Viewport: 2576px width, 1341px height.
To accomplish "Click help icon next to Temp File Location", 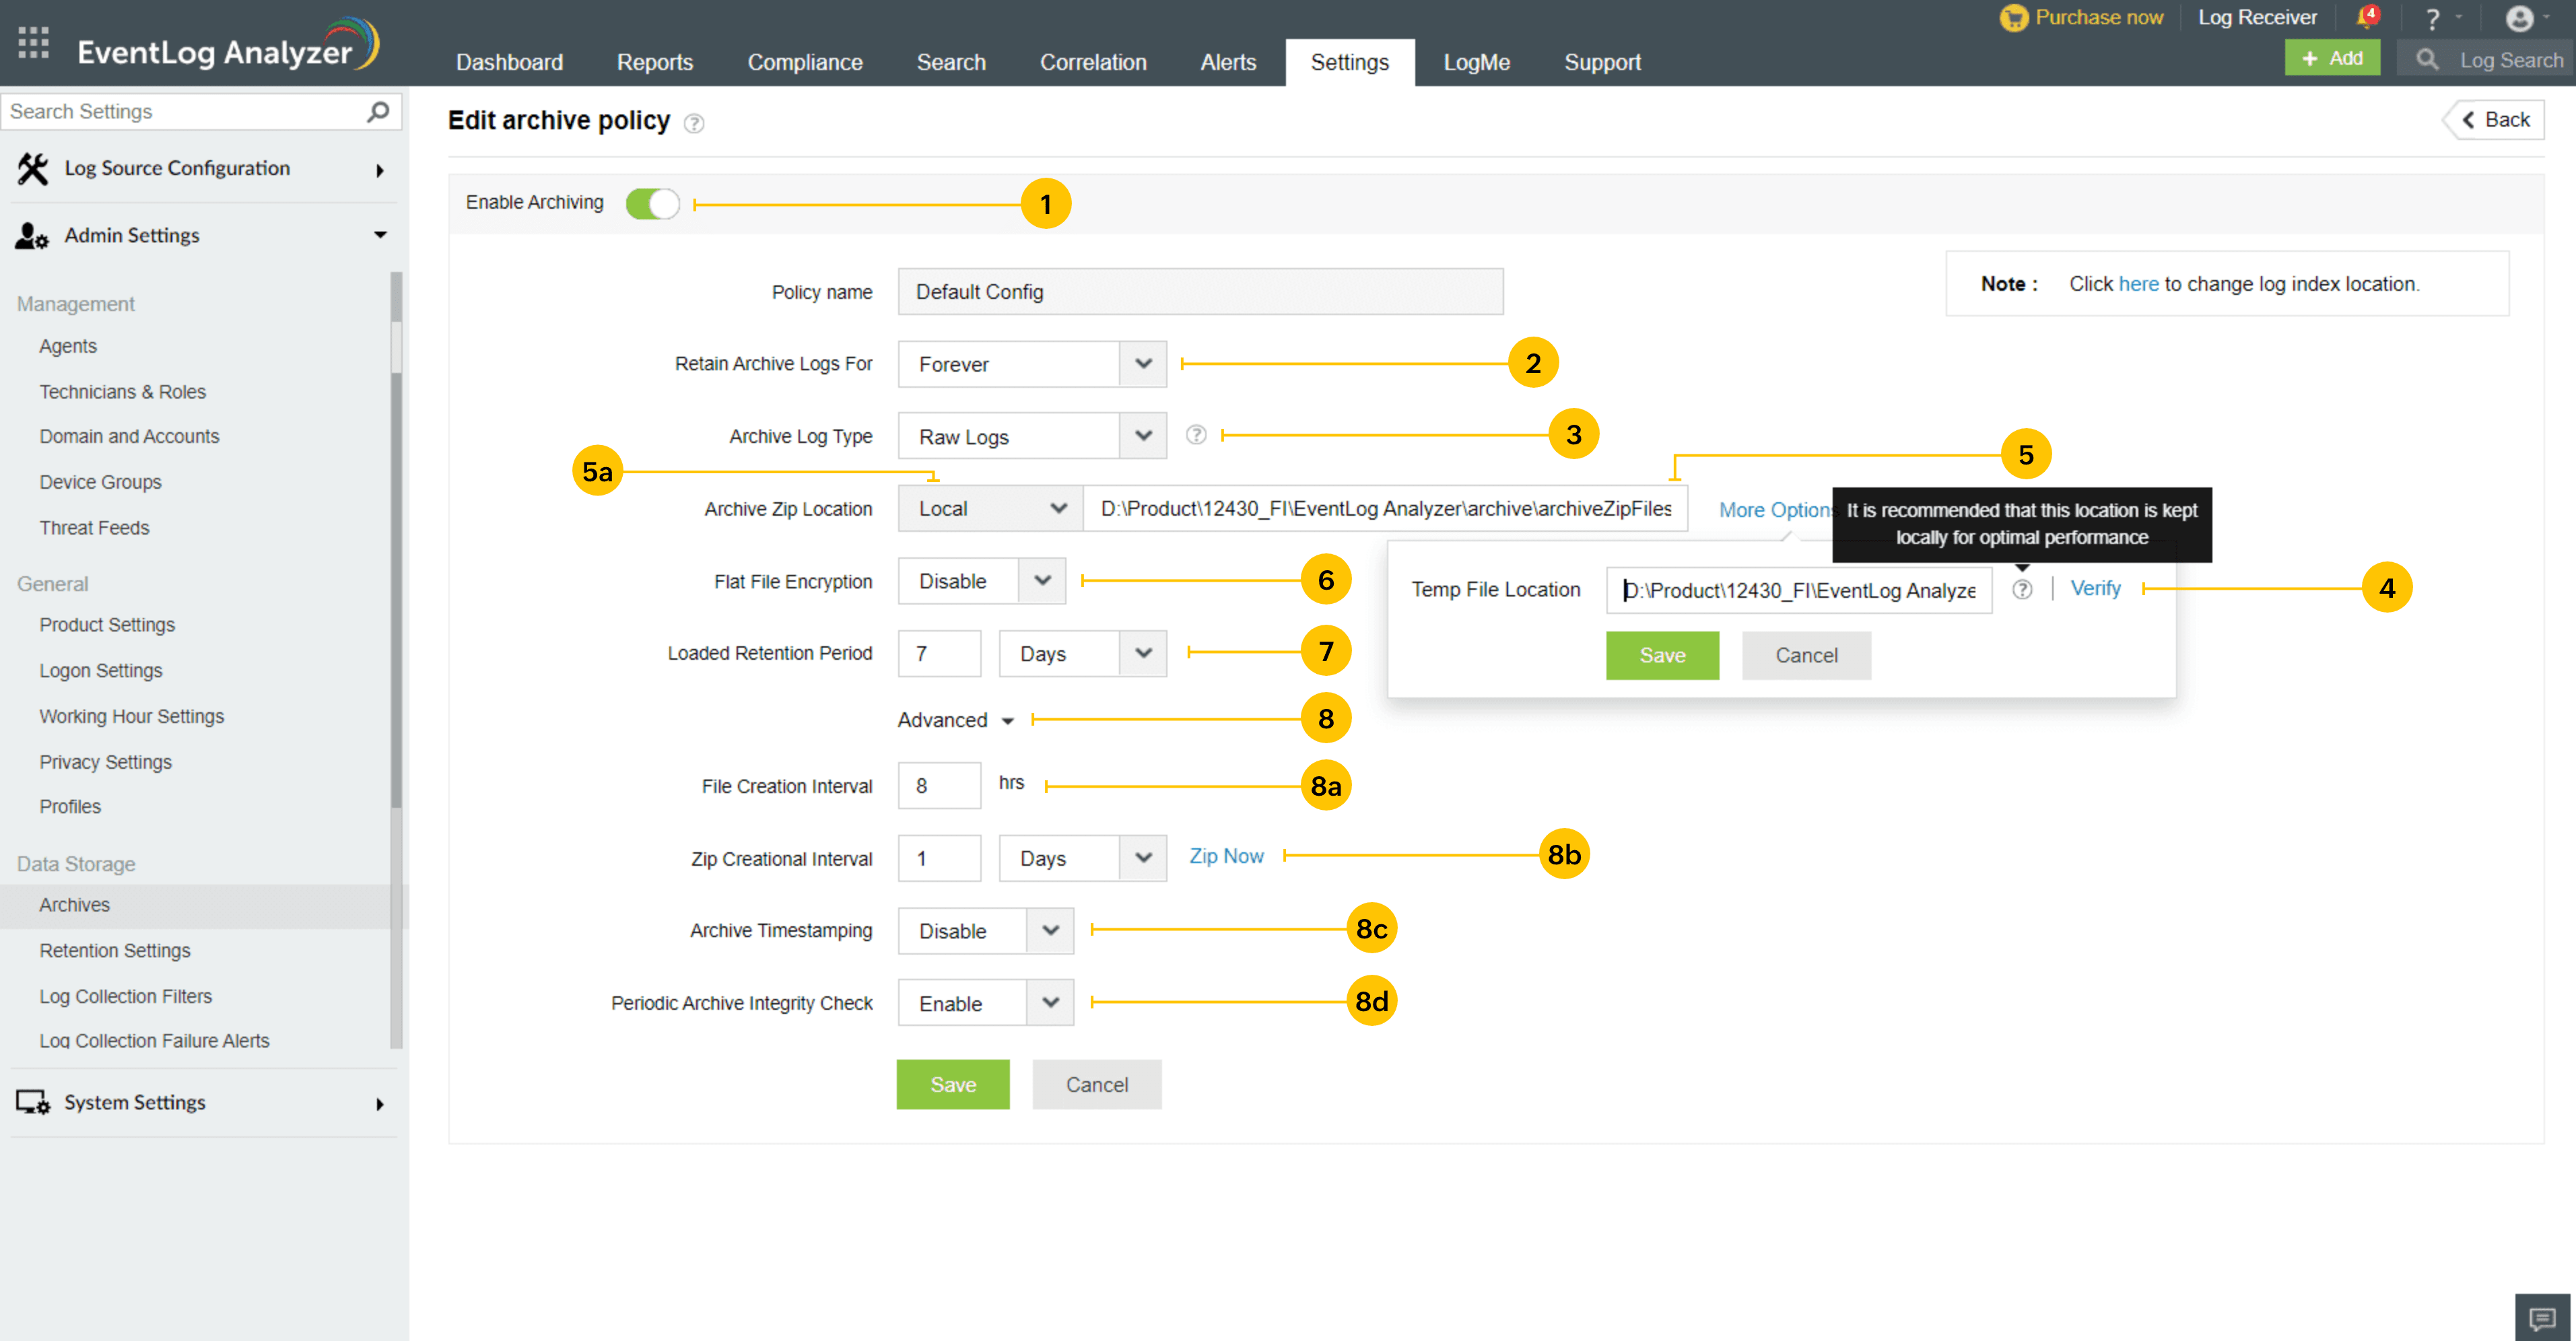I will pos(2022,590).
